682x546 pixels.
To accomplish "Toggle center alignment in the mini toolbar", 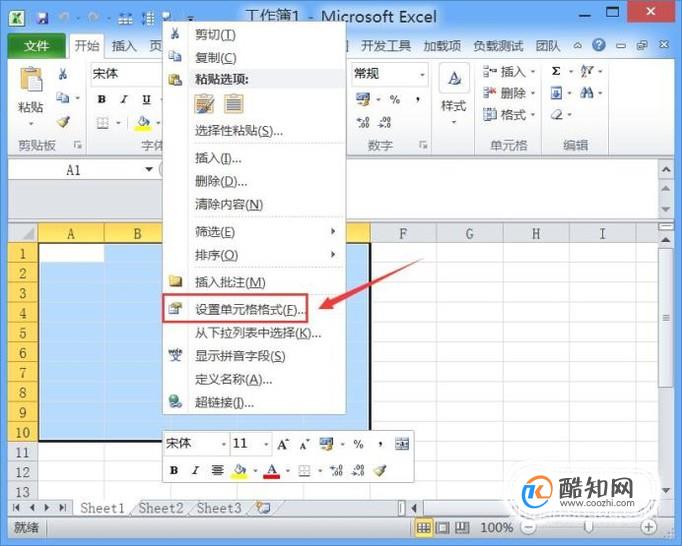I will pyautogui.click(x=217, y=470).
